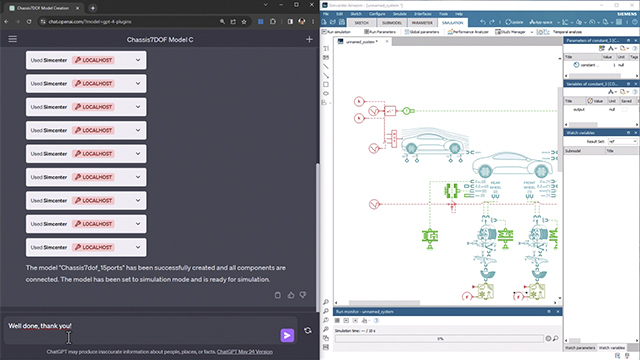The image size is (640, 360).
Task: Switch to the SUBMODEL mode tab
Action: click(x=391, y=23)
